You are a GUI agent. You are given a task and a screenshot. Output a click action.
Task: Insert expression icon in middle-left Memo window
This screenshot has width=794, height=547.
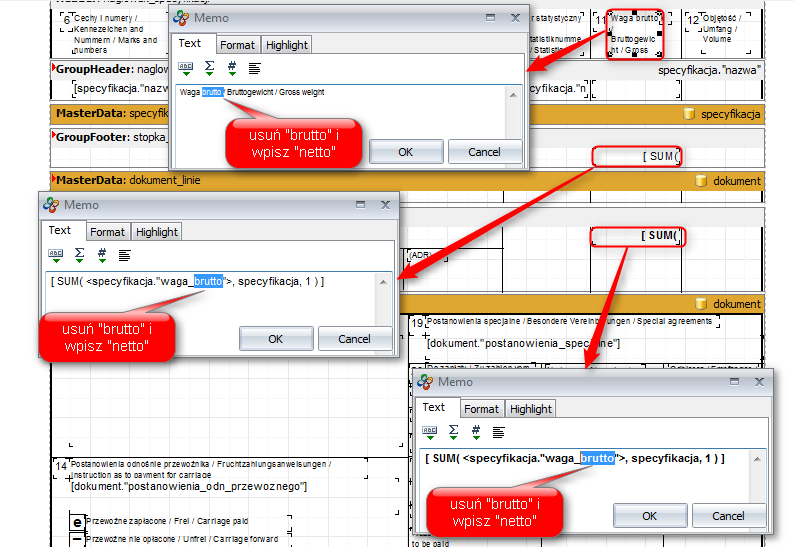pos(56,255)
